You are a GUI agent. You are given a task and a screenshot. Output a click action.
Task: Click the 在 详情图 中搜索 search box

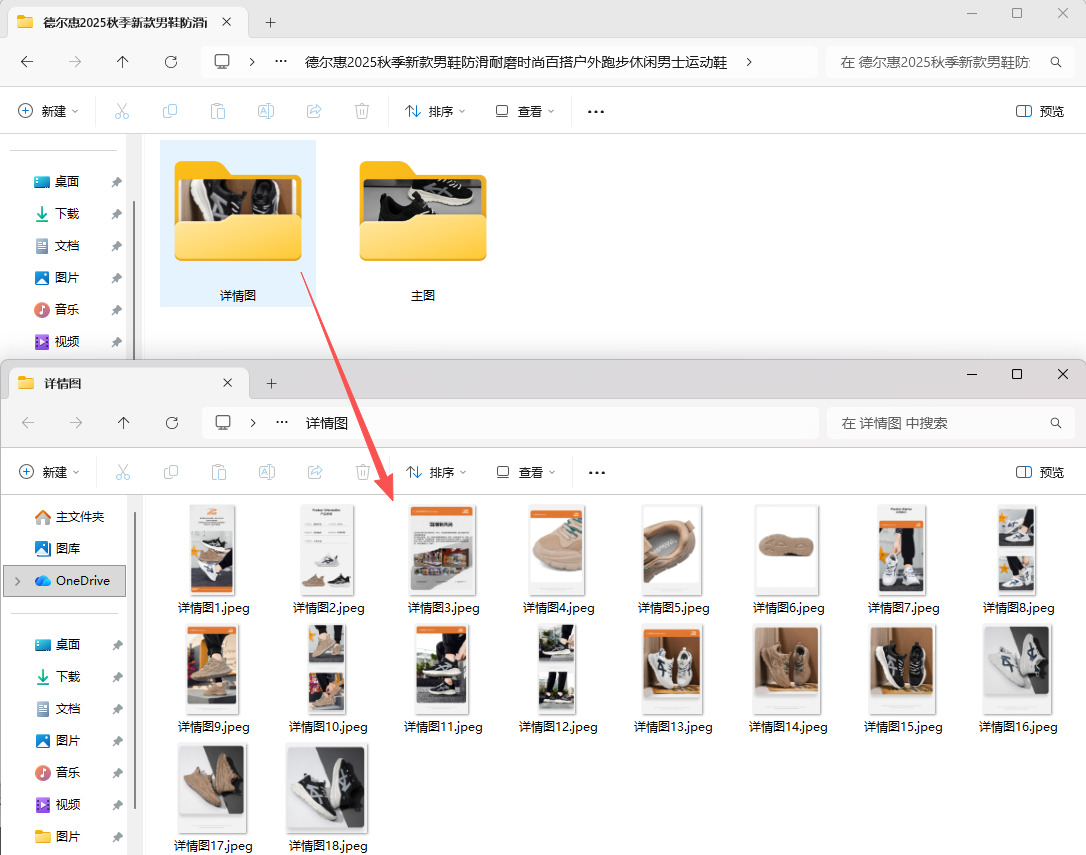pos(940,423)
